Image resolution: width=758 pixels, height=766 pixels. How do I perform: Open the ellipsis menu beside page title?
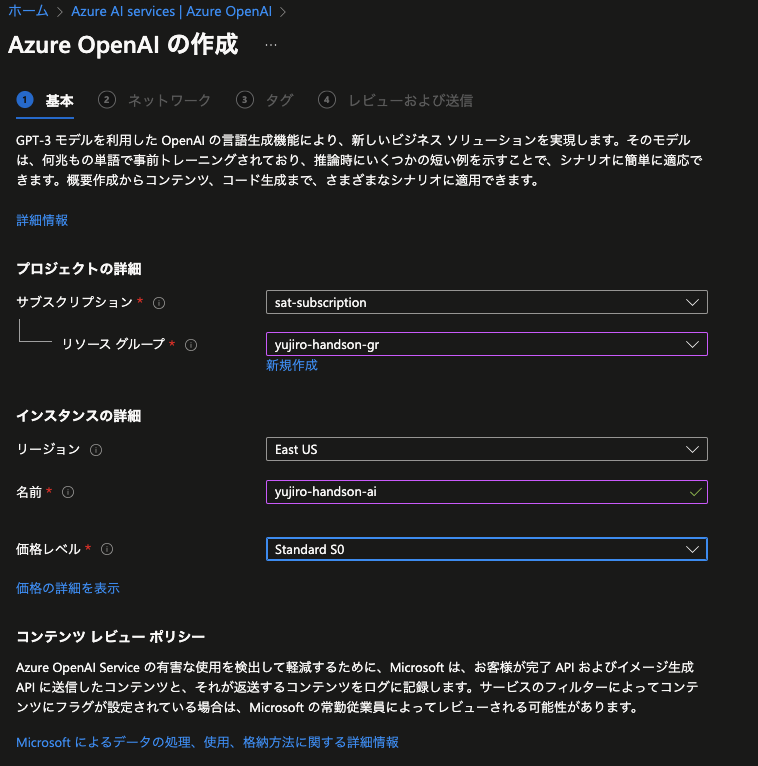[271, 45]
